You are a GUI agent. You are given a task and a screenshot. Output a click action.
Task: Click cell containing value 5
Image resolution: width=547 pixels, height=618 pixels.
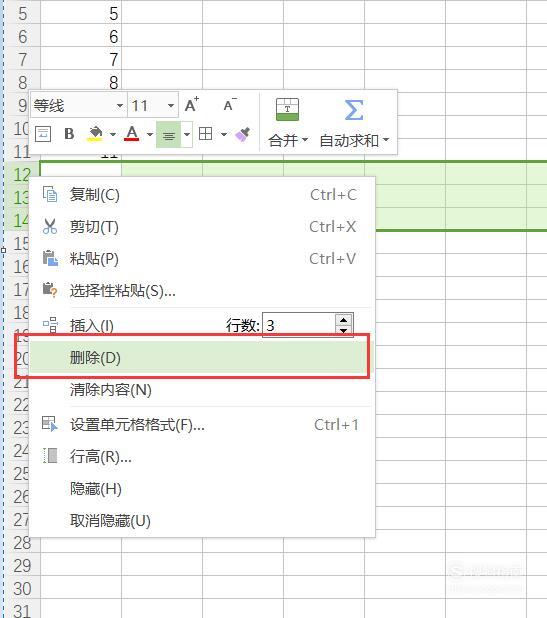click(81, 14)
